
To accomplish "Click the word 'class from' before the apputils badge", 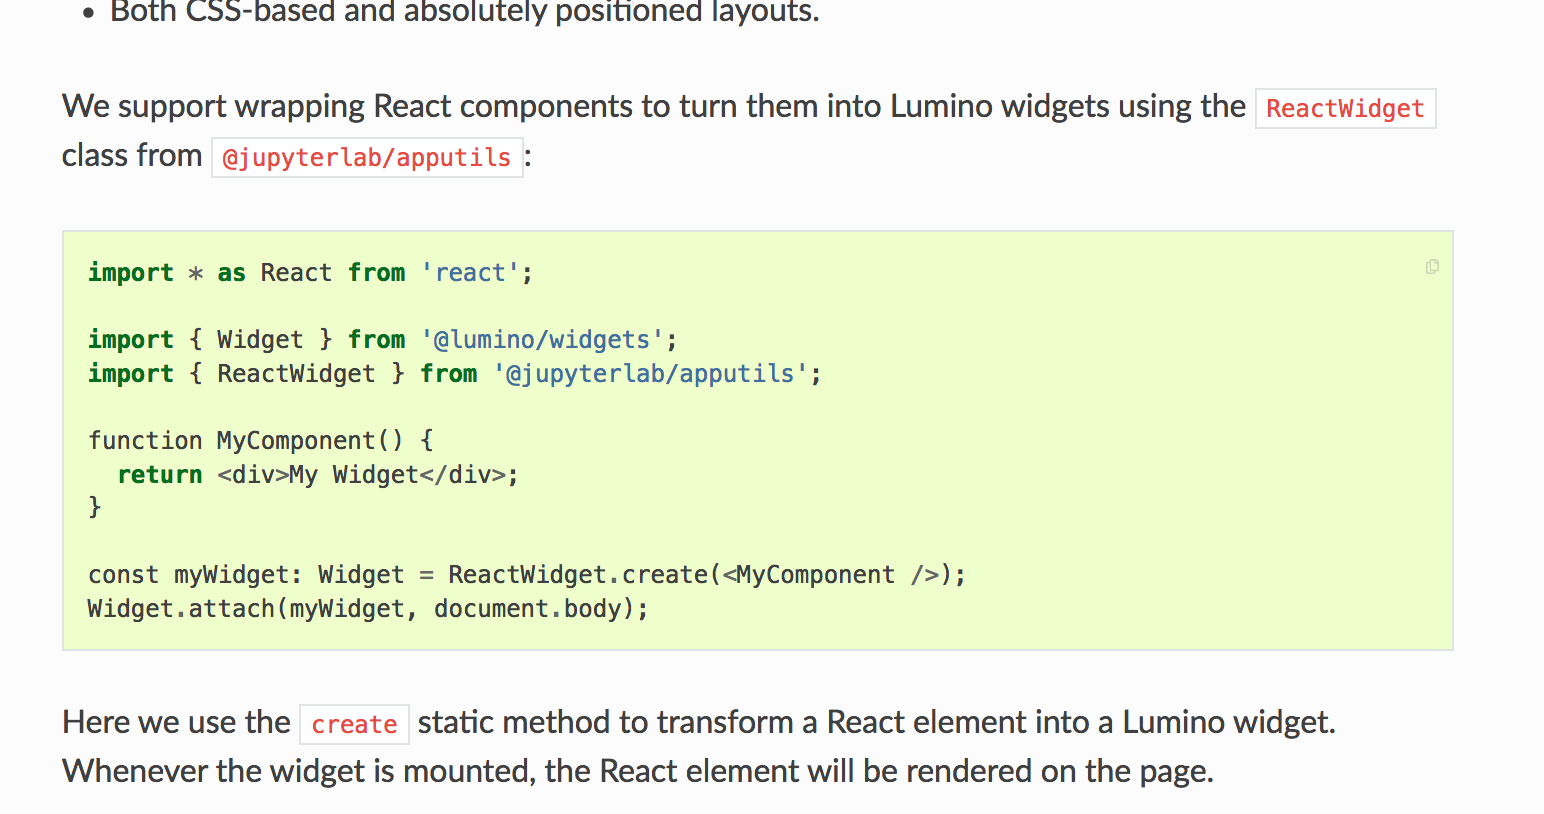I will (x=131, y=155).
